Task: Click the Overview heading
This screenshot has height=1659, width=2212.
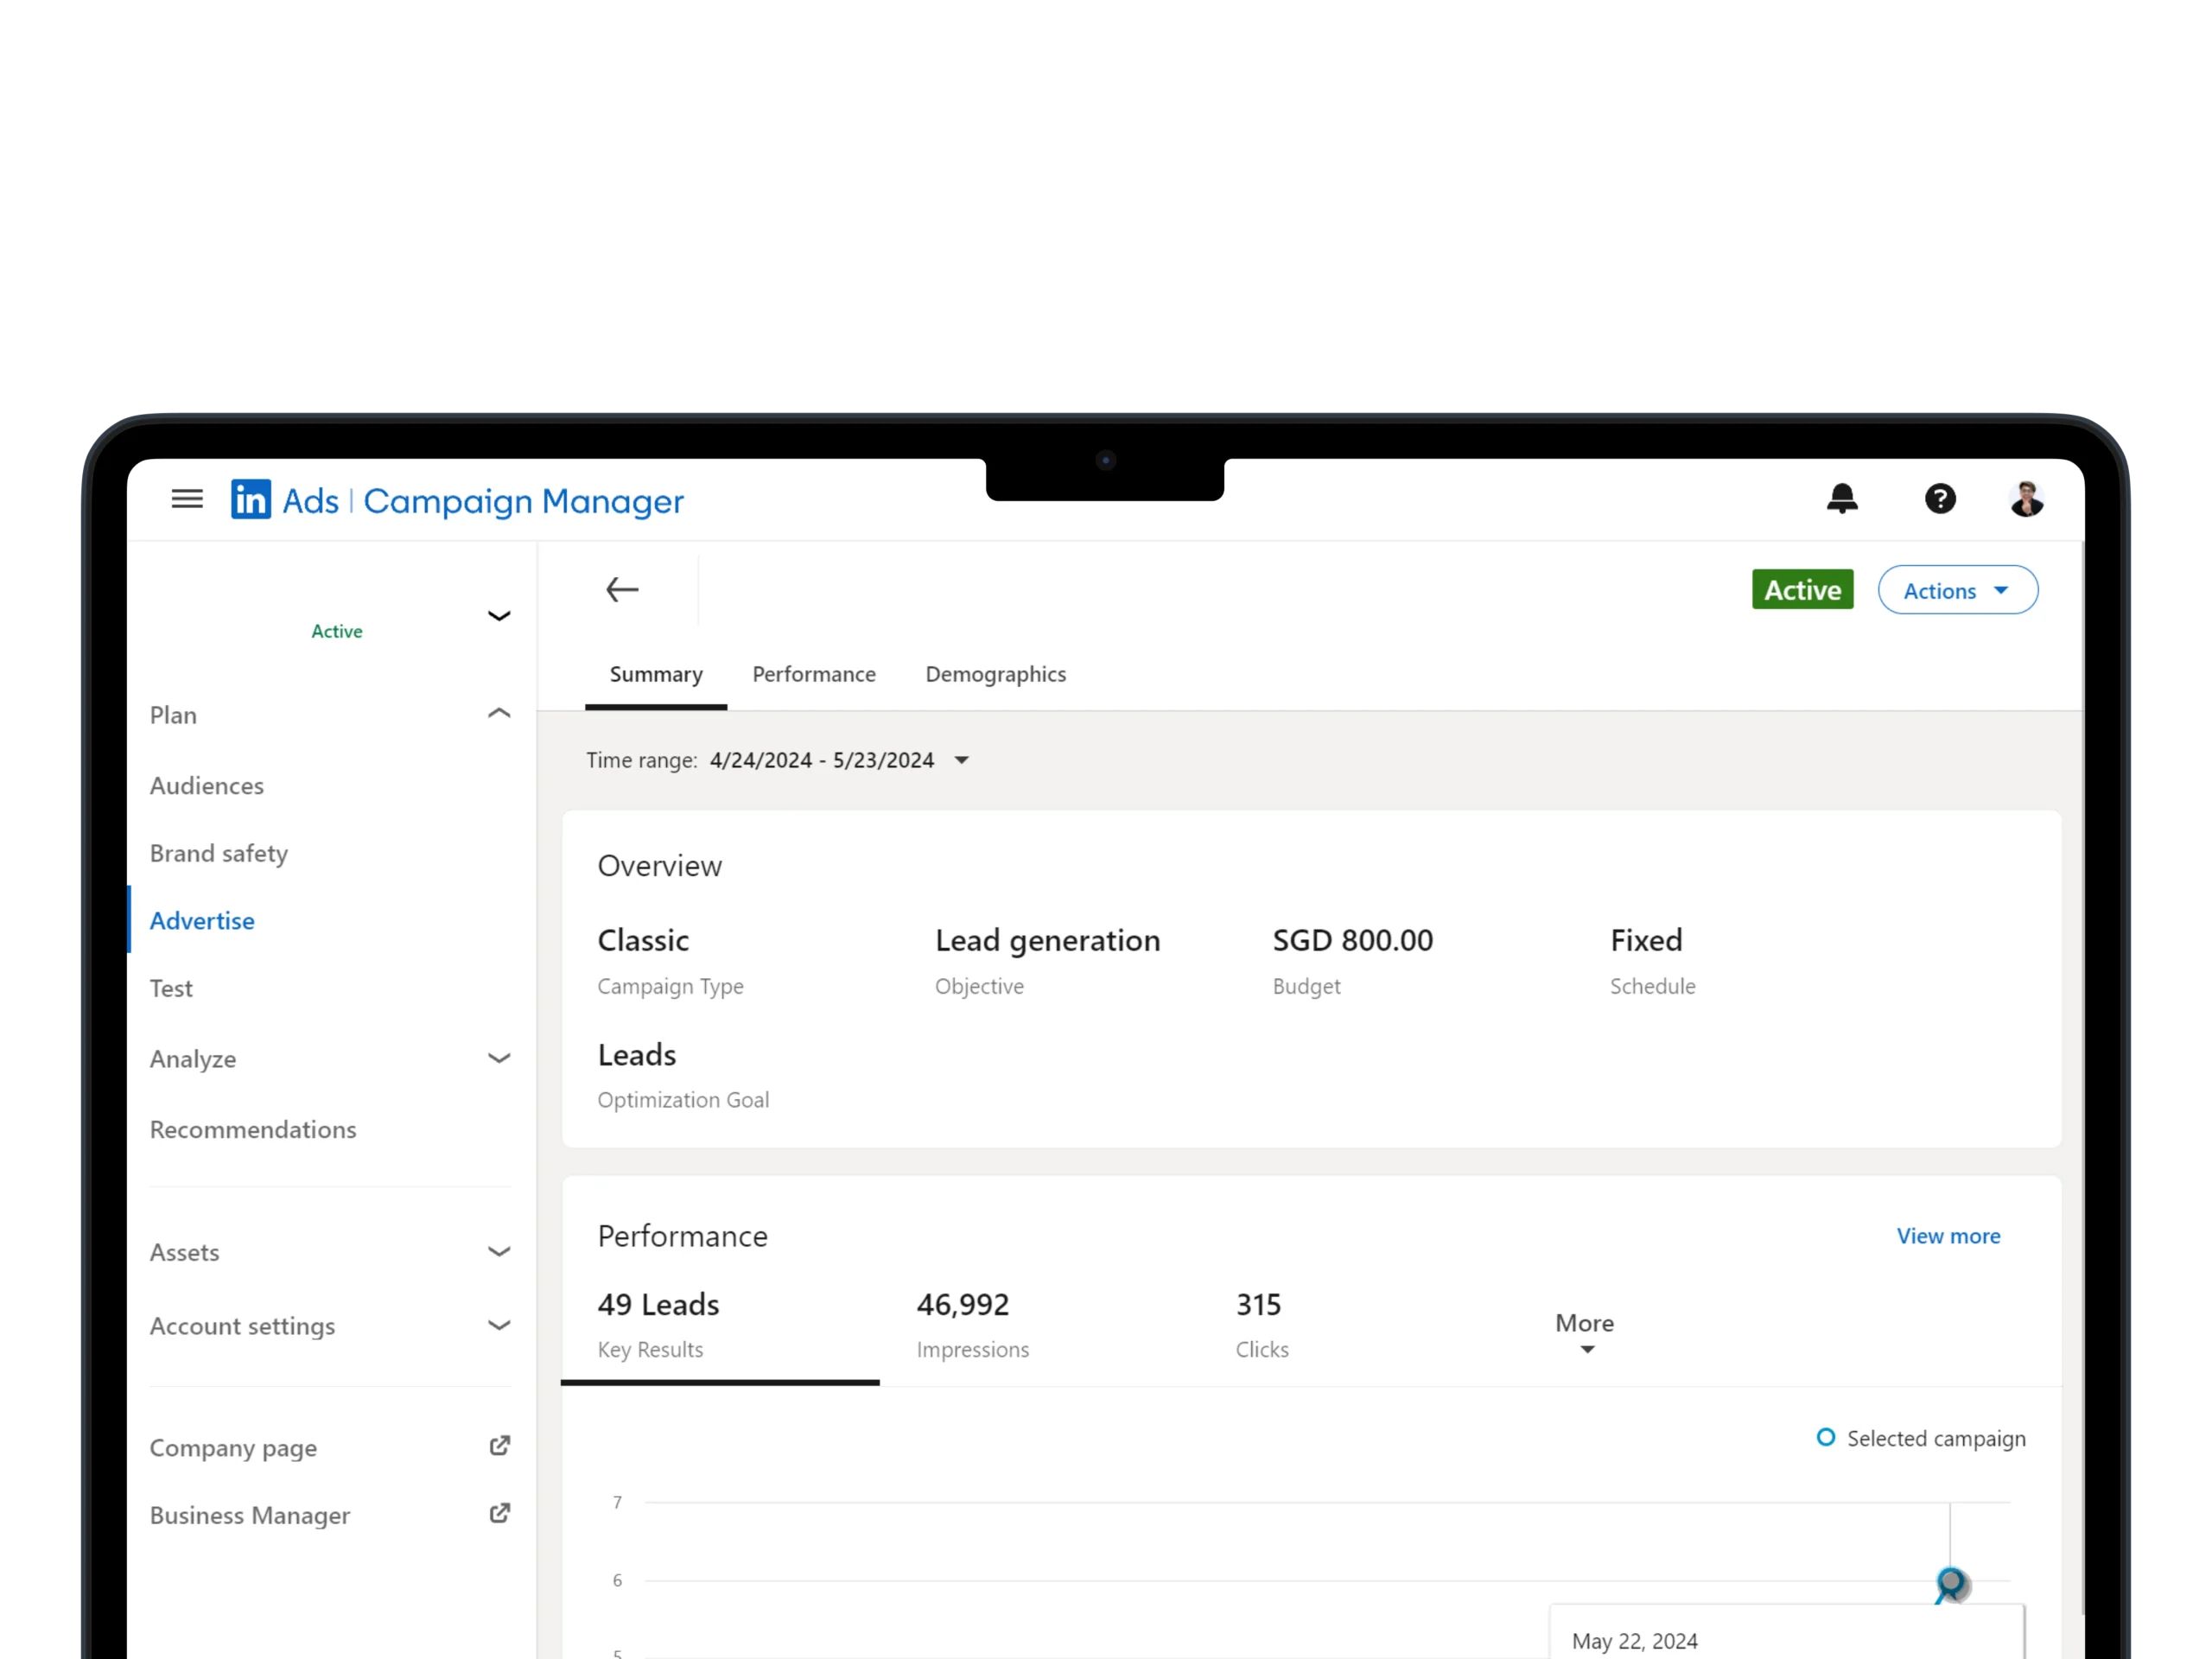Action: tap(659, 866)
